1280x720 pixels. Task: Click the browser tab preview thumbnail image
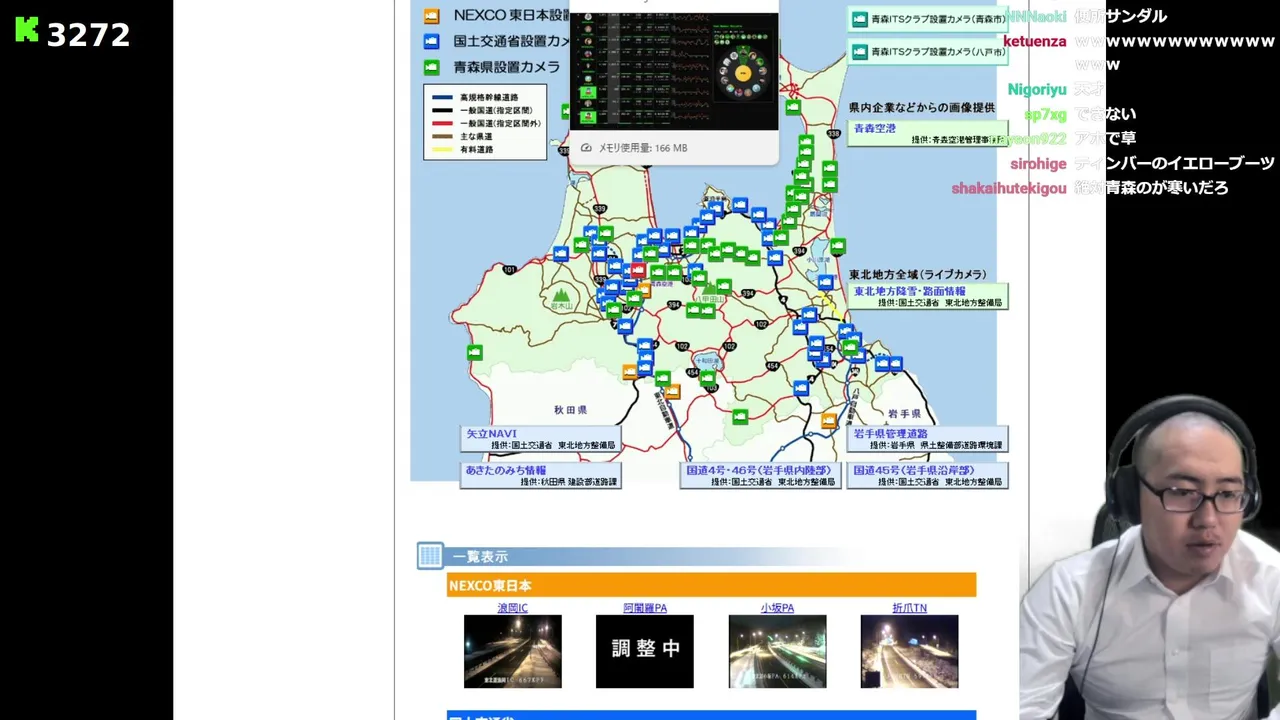[x=674, y=70]
